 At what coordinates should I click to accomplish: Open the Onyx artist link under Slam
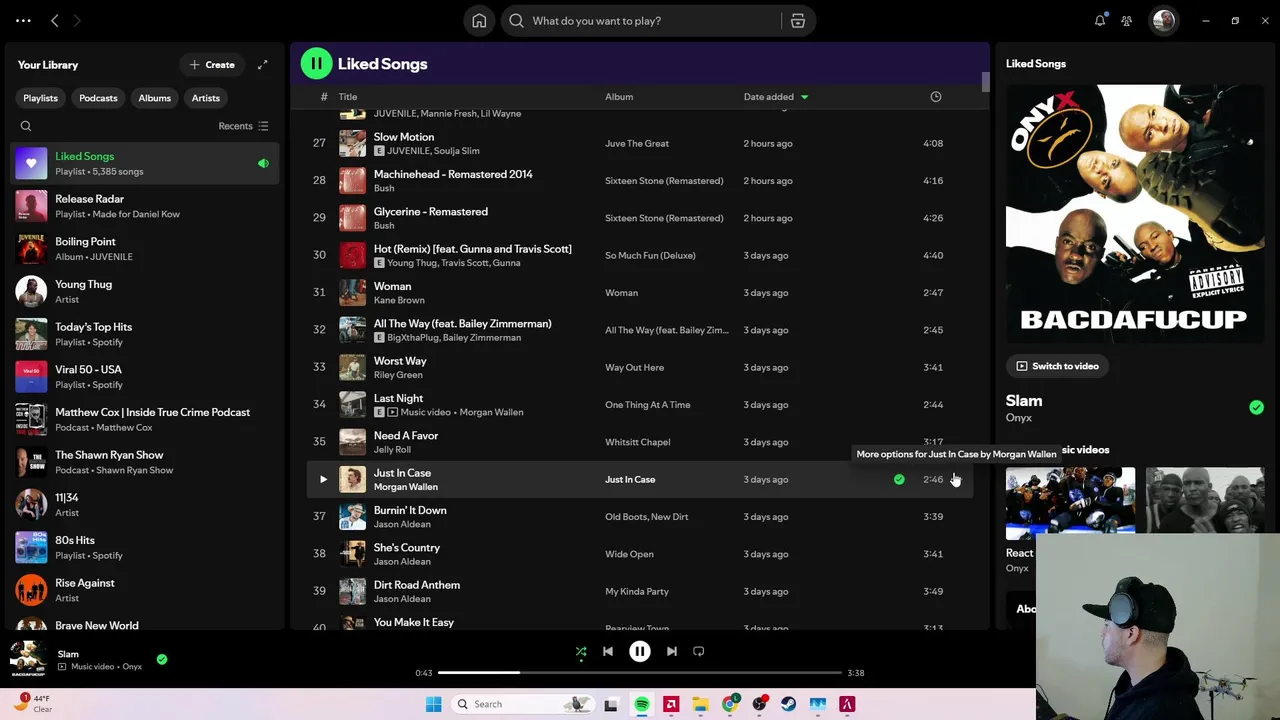pos(1018,418)
